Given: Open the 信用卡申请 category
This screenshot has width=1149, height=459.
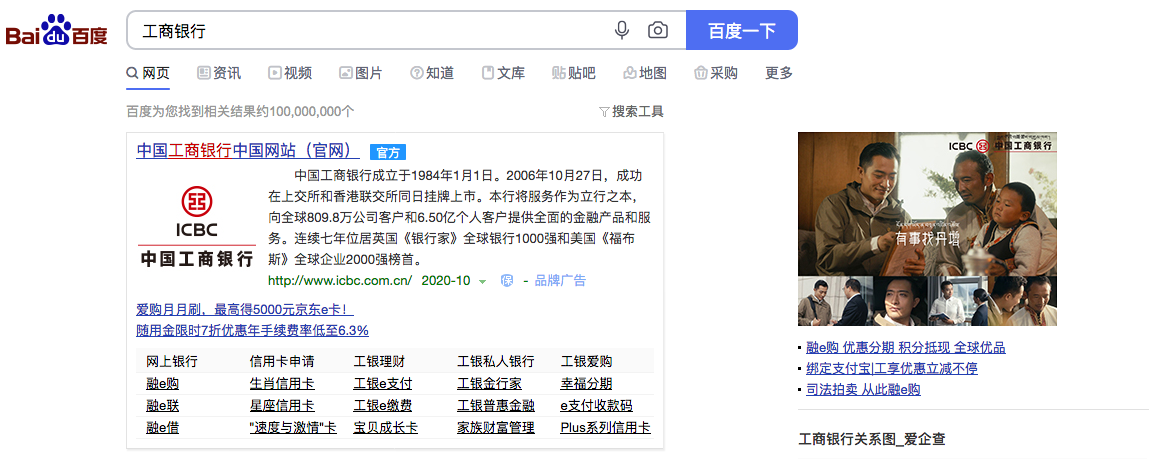Looking at the screenshot, I should click(x=282, y=361).
